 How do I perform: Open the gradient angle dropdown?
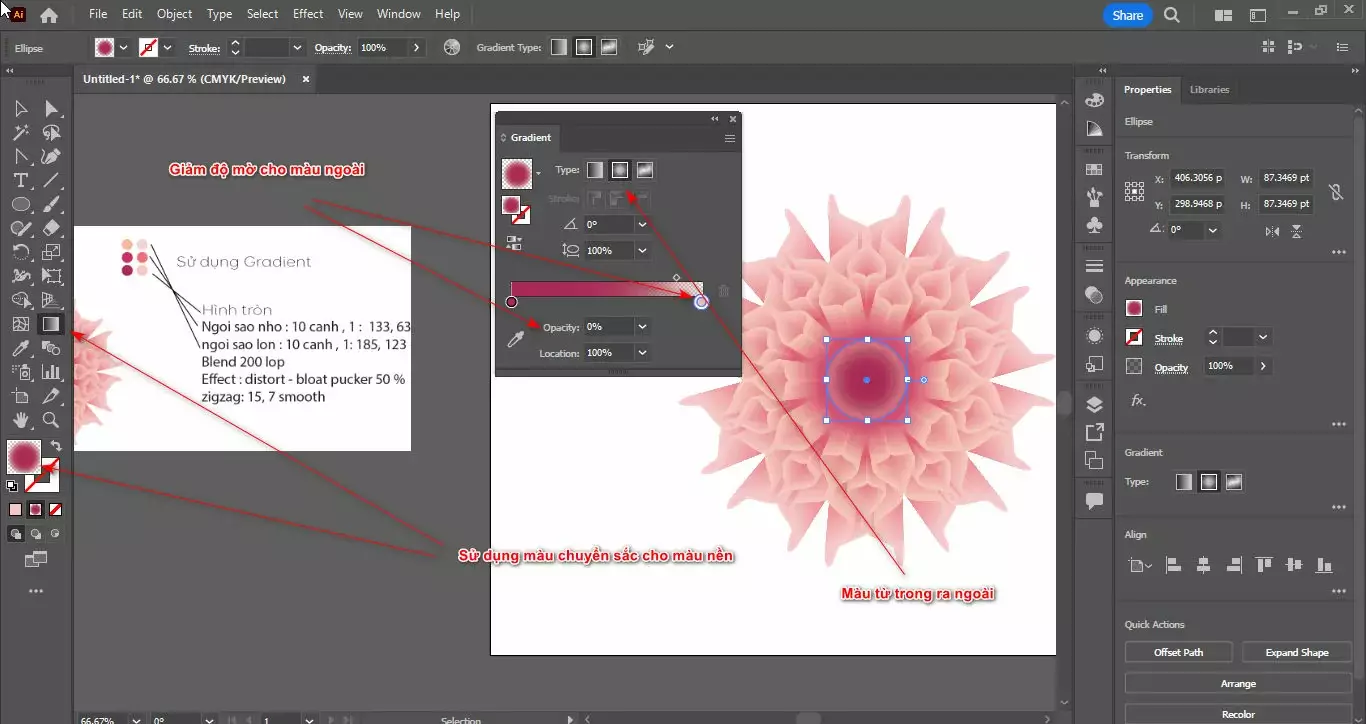(642, 225)
